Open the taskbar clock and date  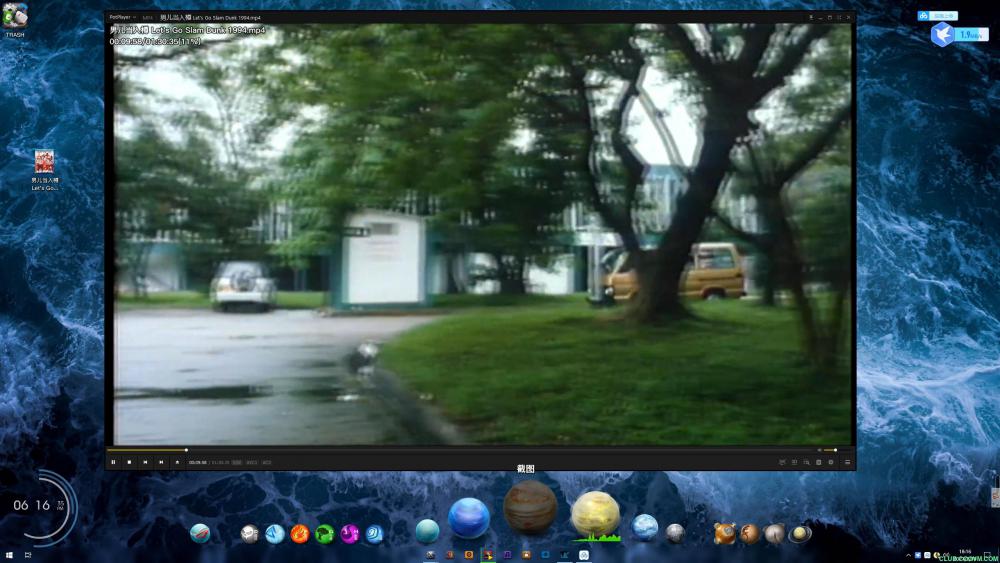pos(965,555)
